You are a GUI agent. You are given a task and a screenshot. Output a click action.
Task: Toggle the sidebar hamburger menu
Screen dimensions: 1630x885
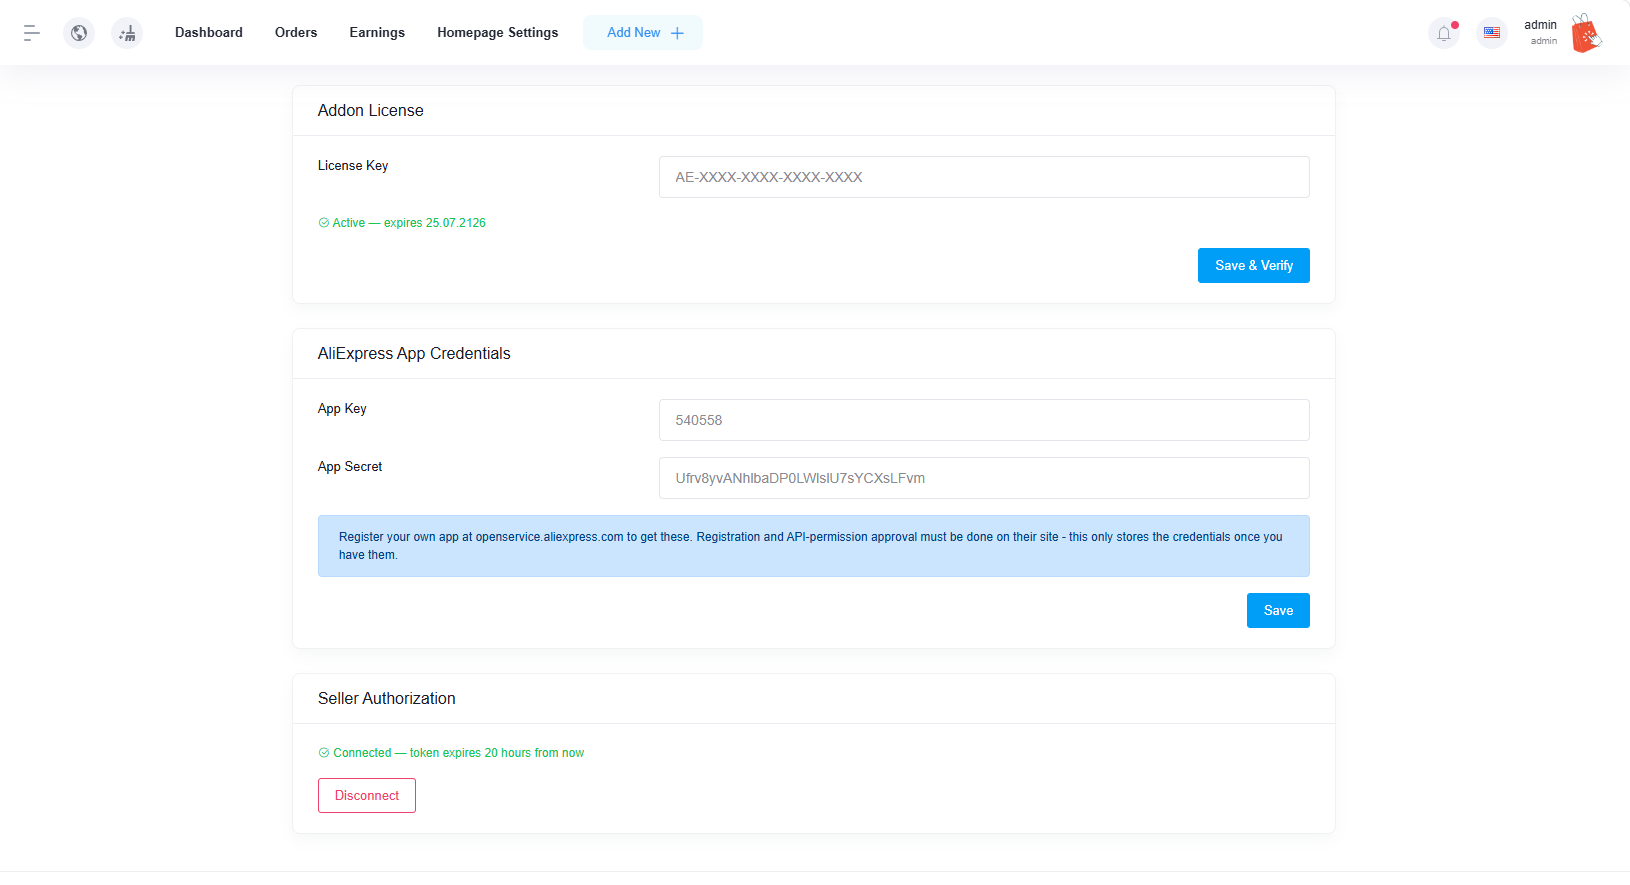tap(32, 33)
